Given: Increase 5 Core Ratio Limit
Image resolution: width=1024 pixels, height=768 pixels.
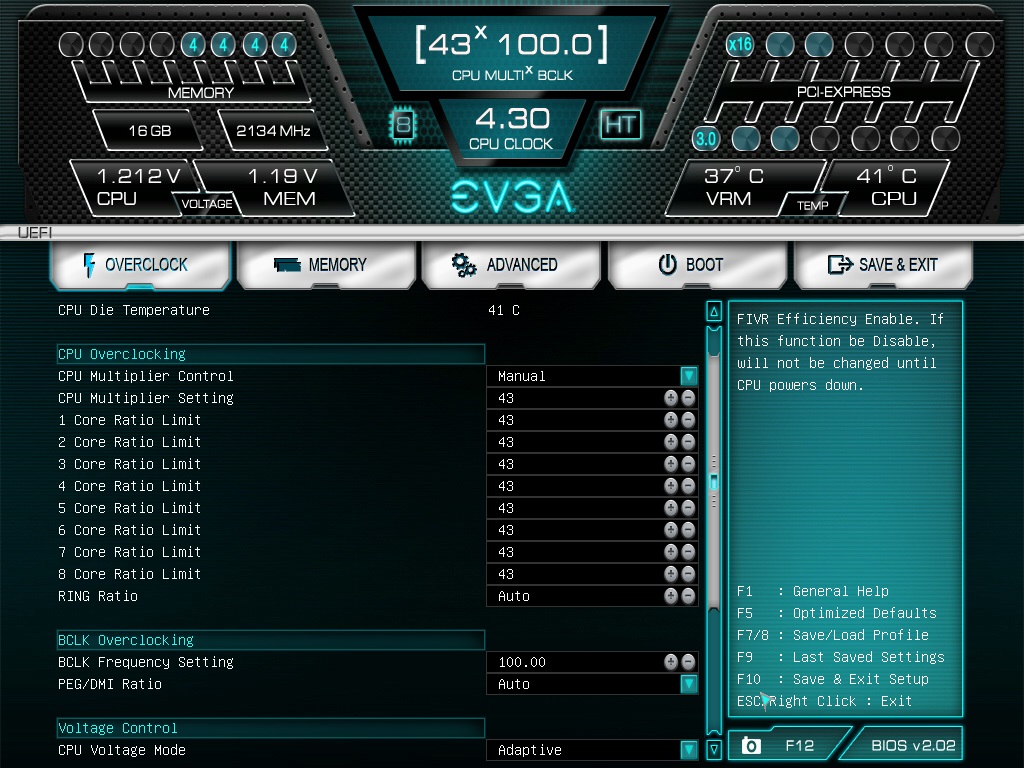Looking at the screenshot, I should click(x=671, y=508).
